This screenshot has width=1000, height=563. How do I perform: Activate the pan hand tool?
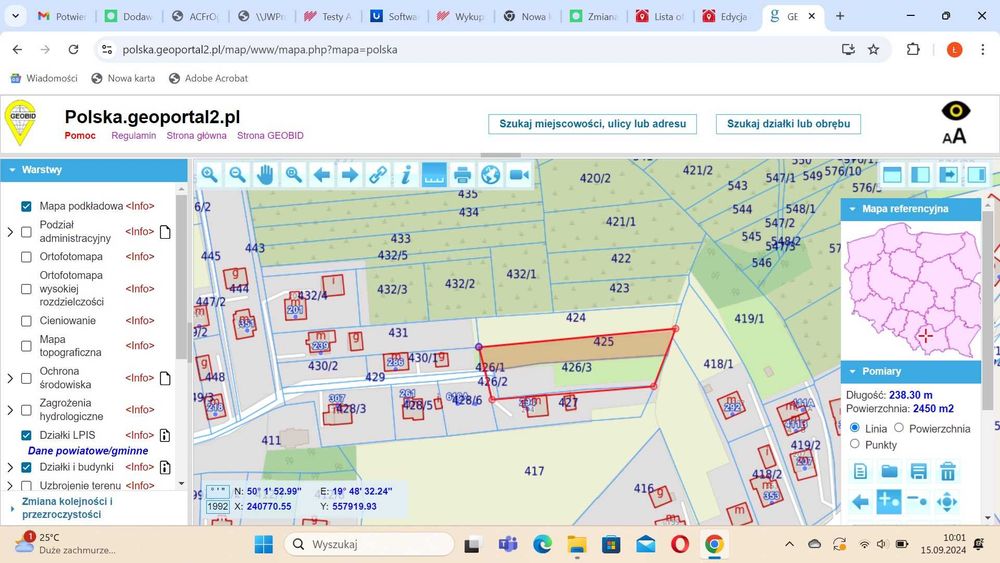pos(265,175)
